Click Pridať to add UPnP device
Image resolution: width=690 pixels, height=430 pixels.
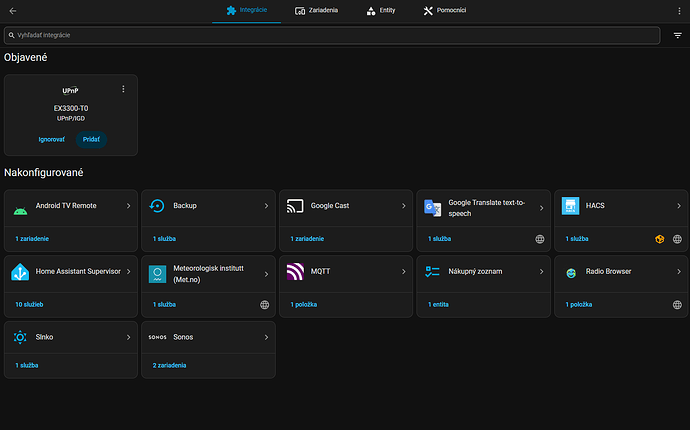pos(91,140)
